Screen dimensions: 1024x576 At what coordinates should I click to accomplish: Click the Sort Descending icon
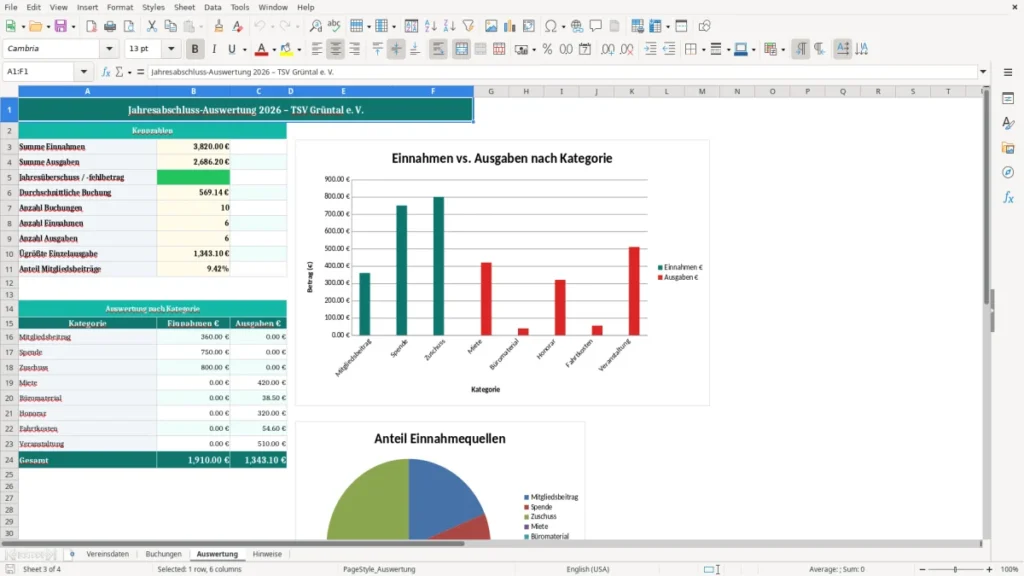click(449, 26)
